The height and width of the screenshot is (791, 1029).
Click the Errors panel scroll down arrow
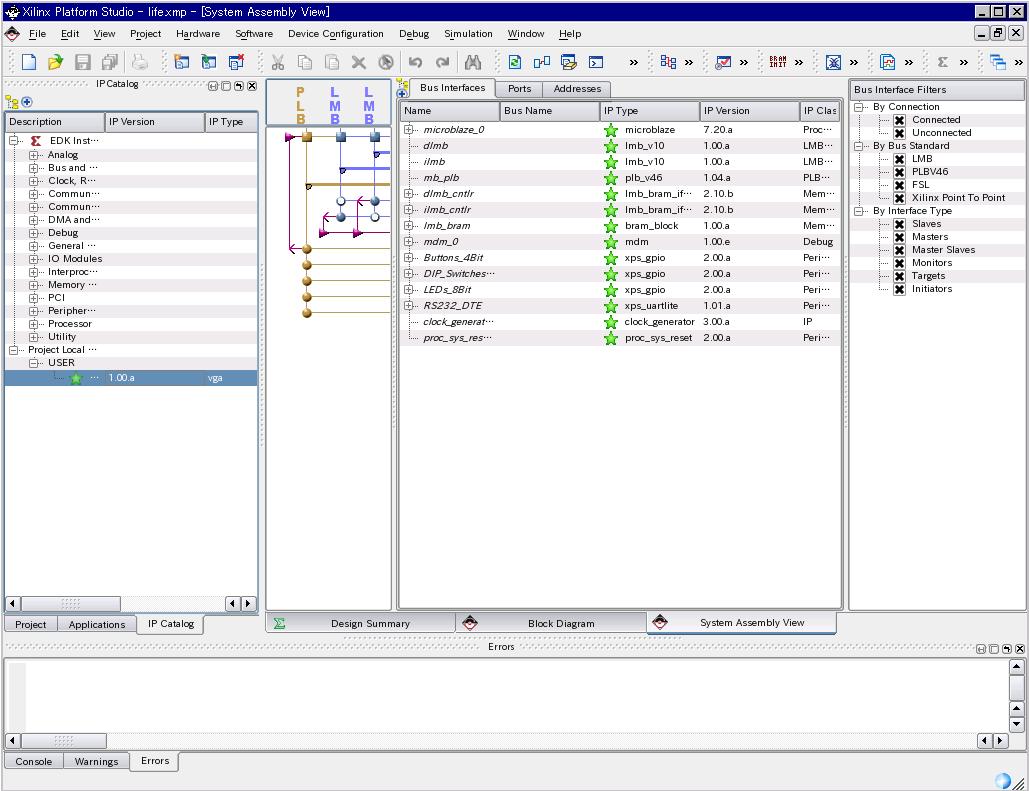tap(1017, 725)
